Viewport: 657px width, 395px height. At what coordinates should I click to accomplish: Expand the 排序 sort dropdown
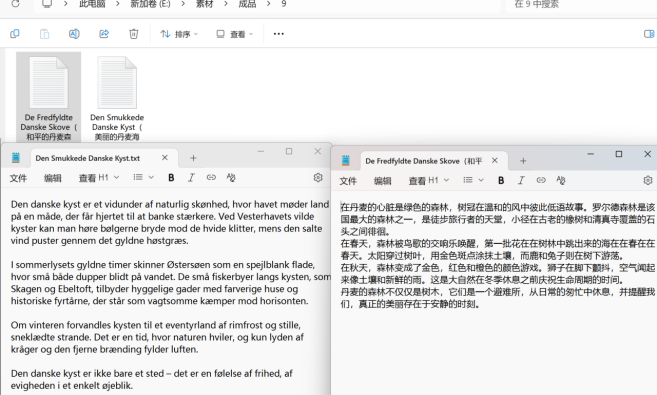(179, 34)
